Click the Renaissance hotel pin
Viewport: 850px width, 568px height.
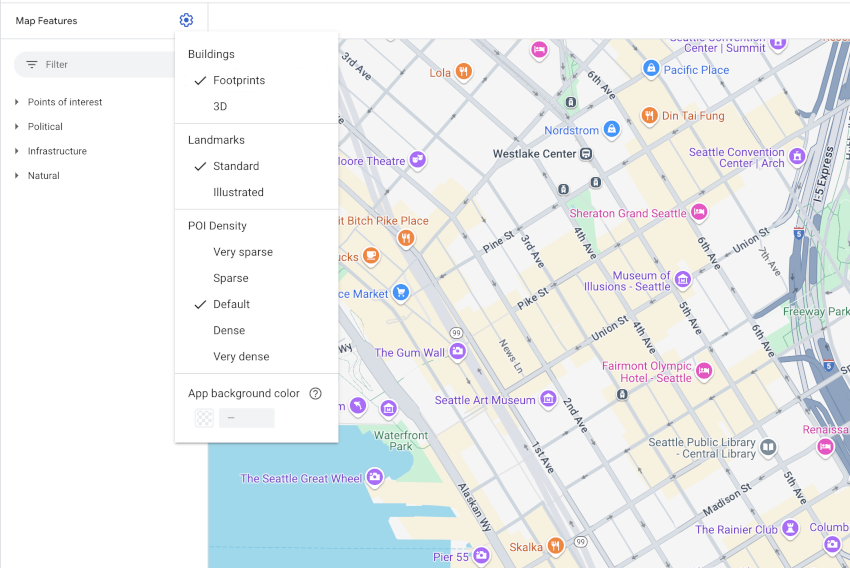pos(825,447)
